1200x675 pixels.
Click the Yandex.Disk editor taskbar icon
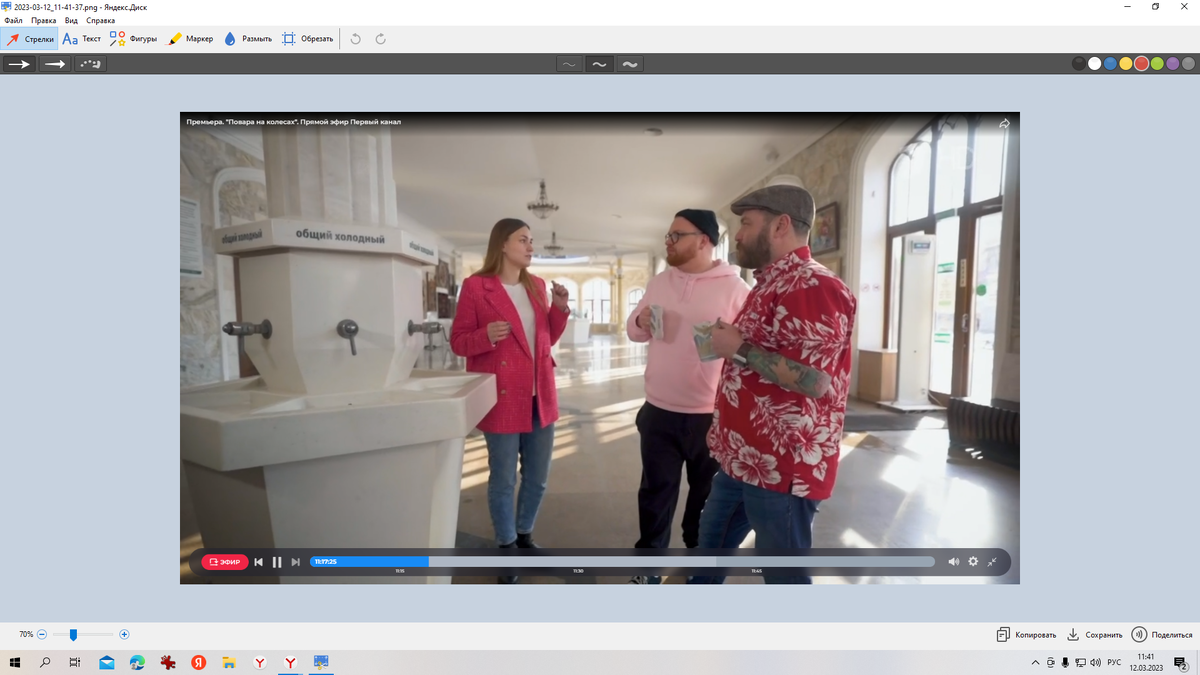pyautogui.click(x=321, y=663)
